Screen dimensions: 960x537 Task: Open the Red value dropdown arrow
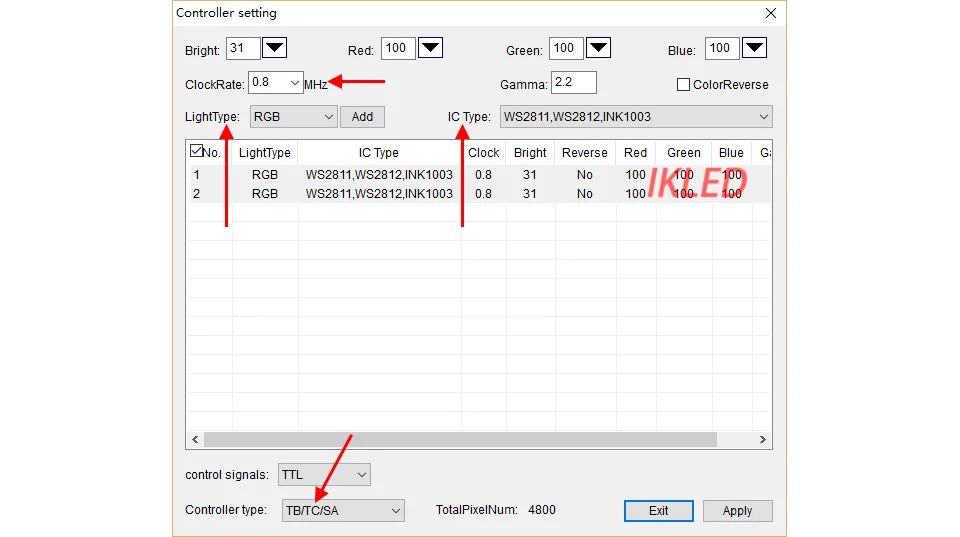(x=430, y=48)
